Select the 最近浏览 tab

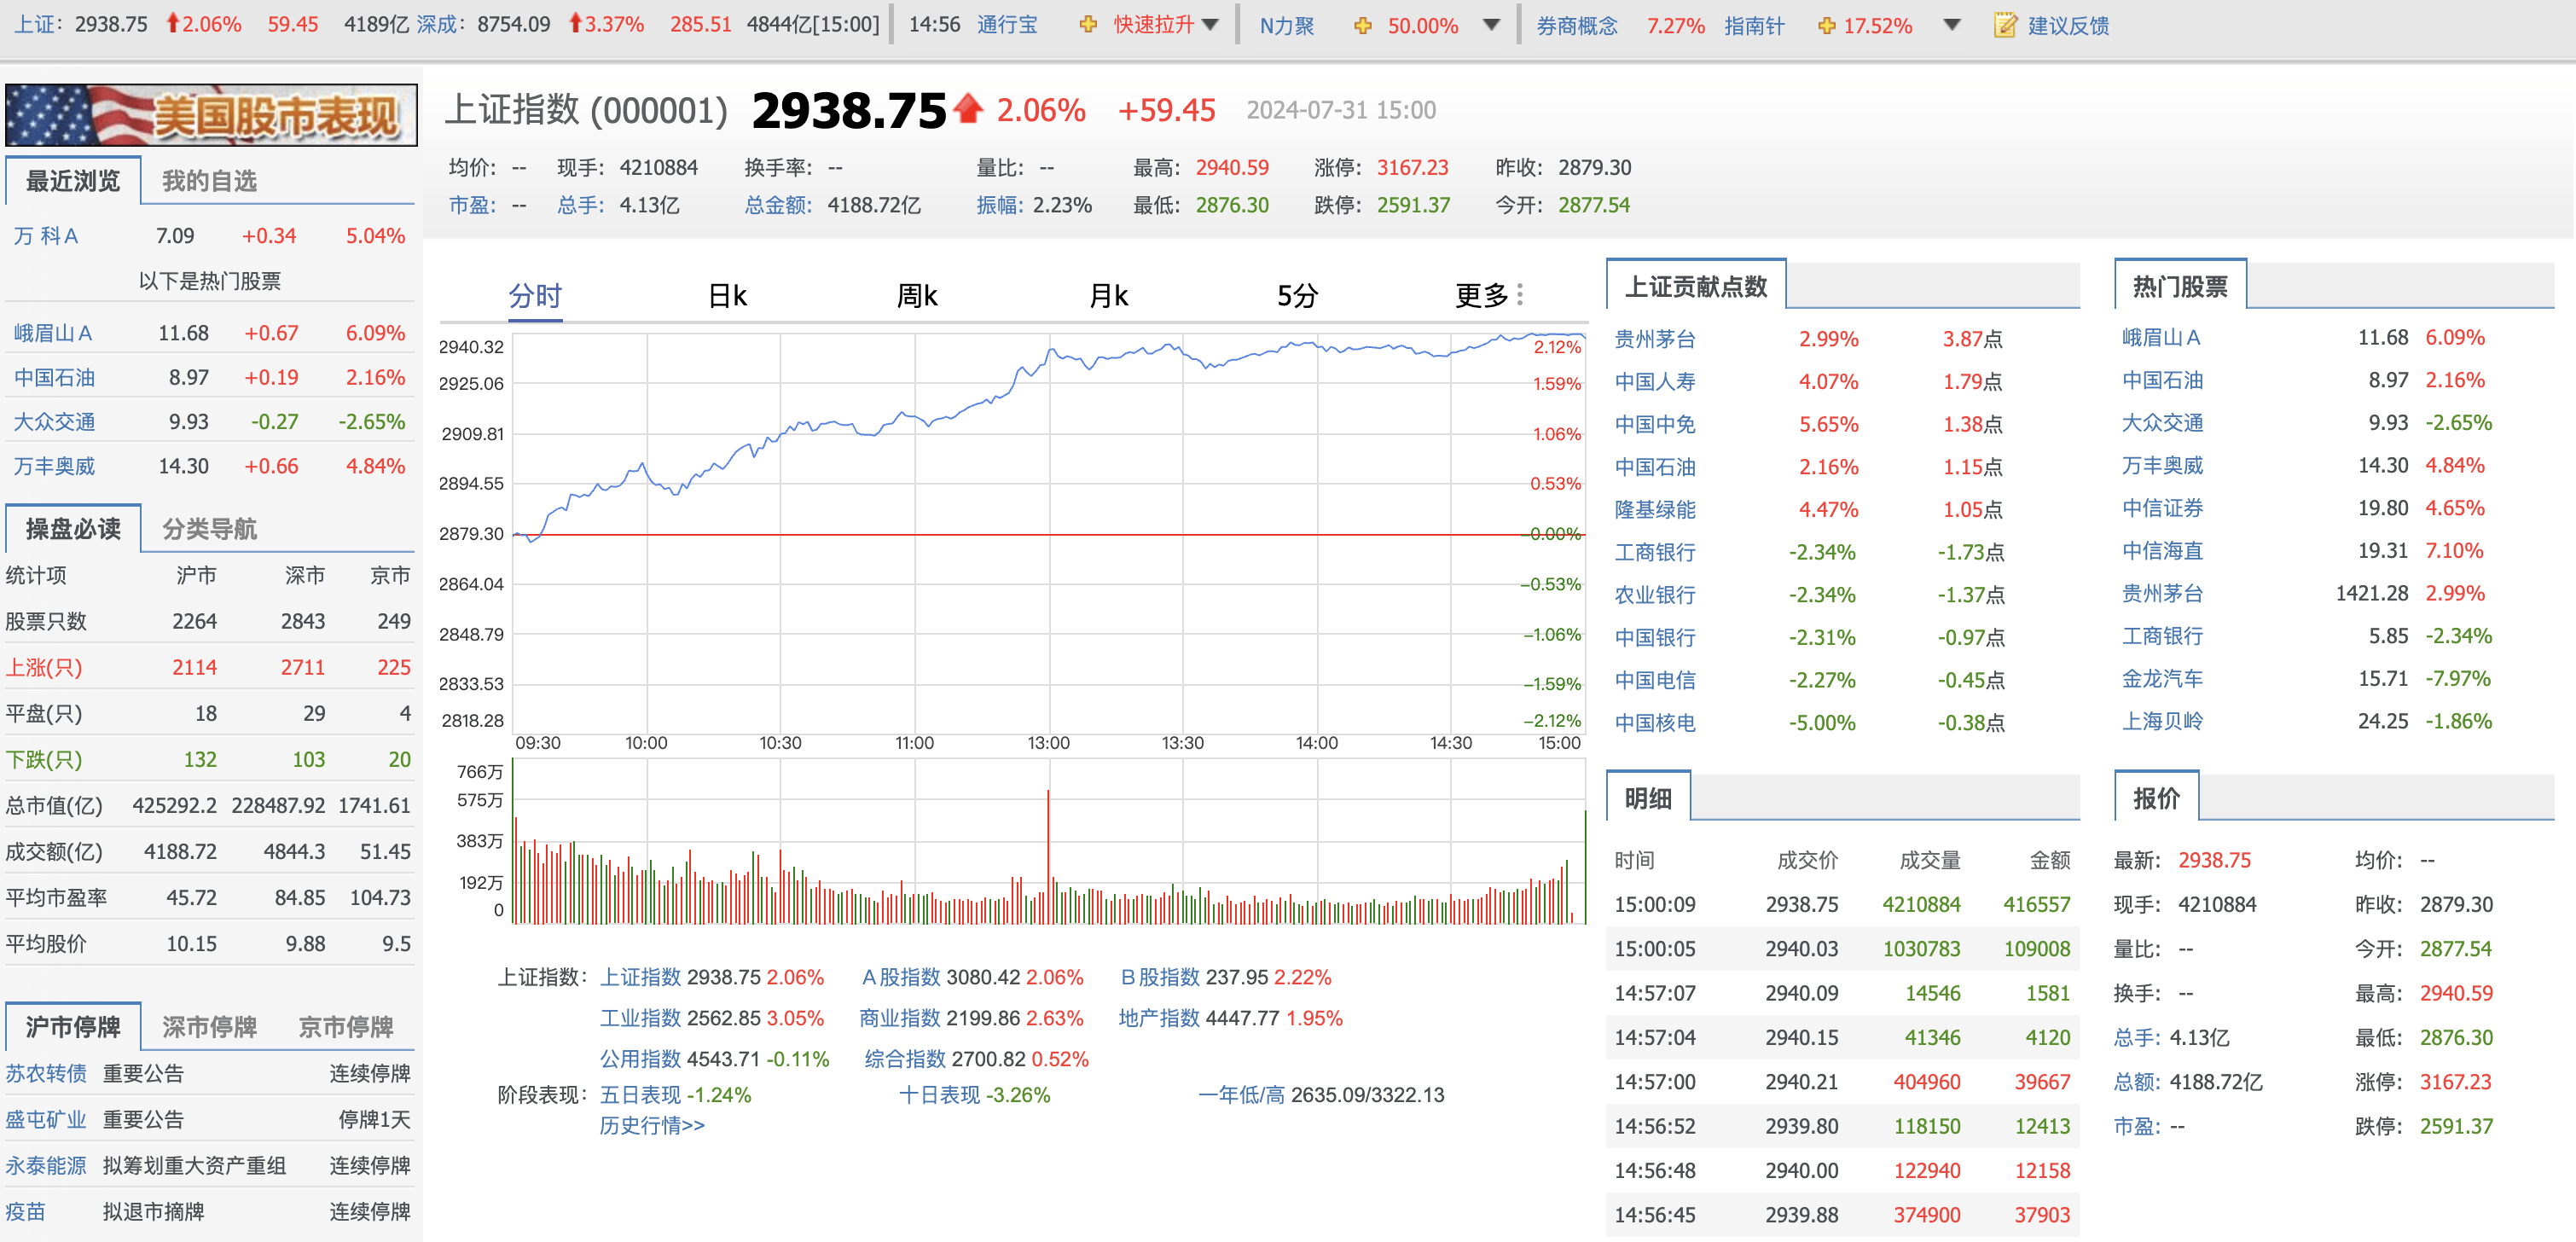tap(73, 181)
